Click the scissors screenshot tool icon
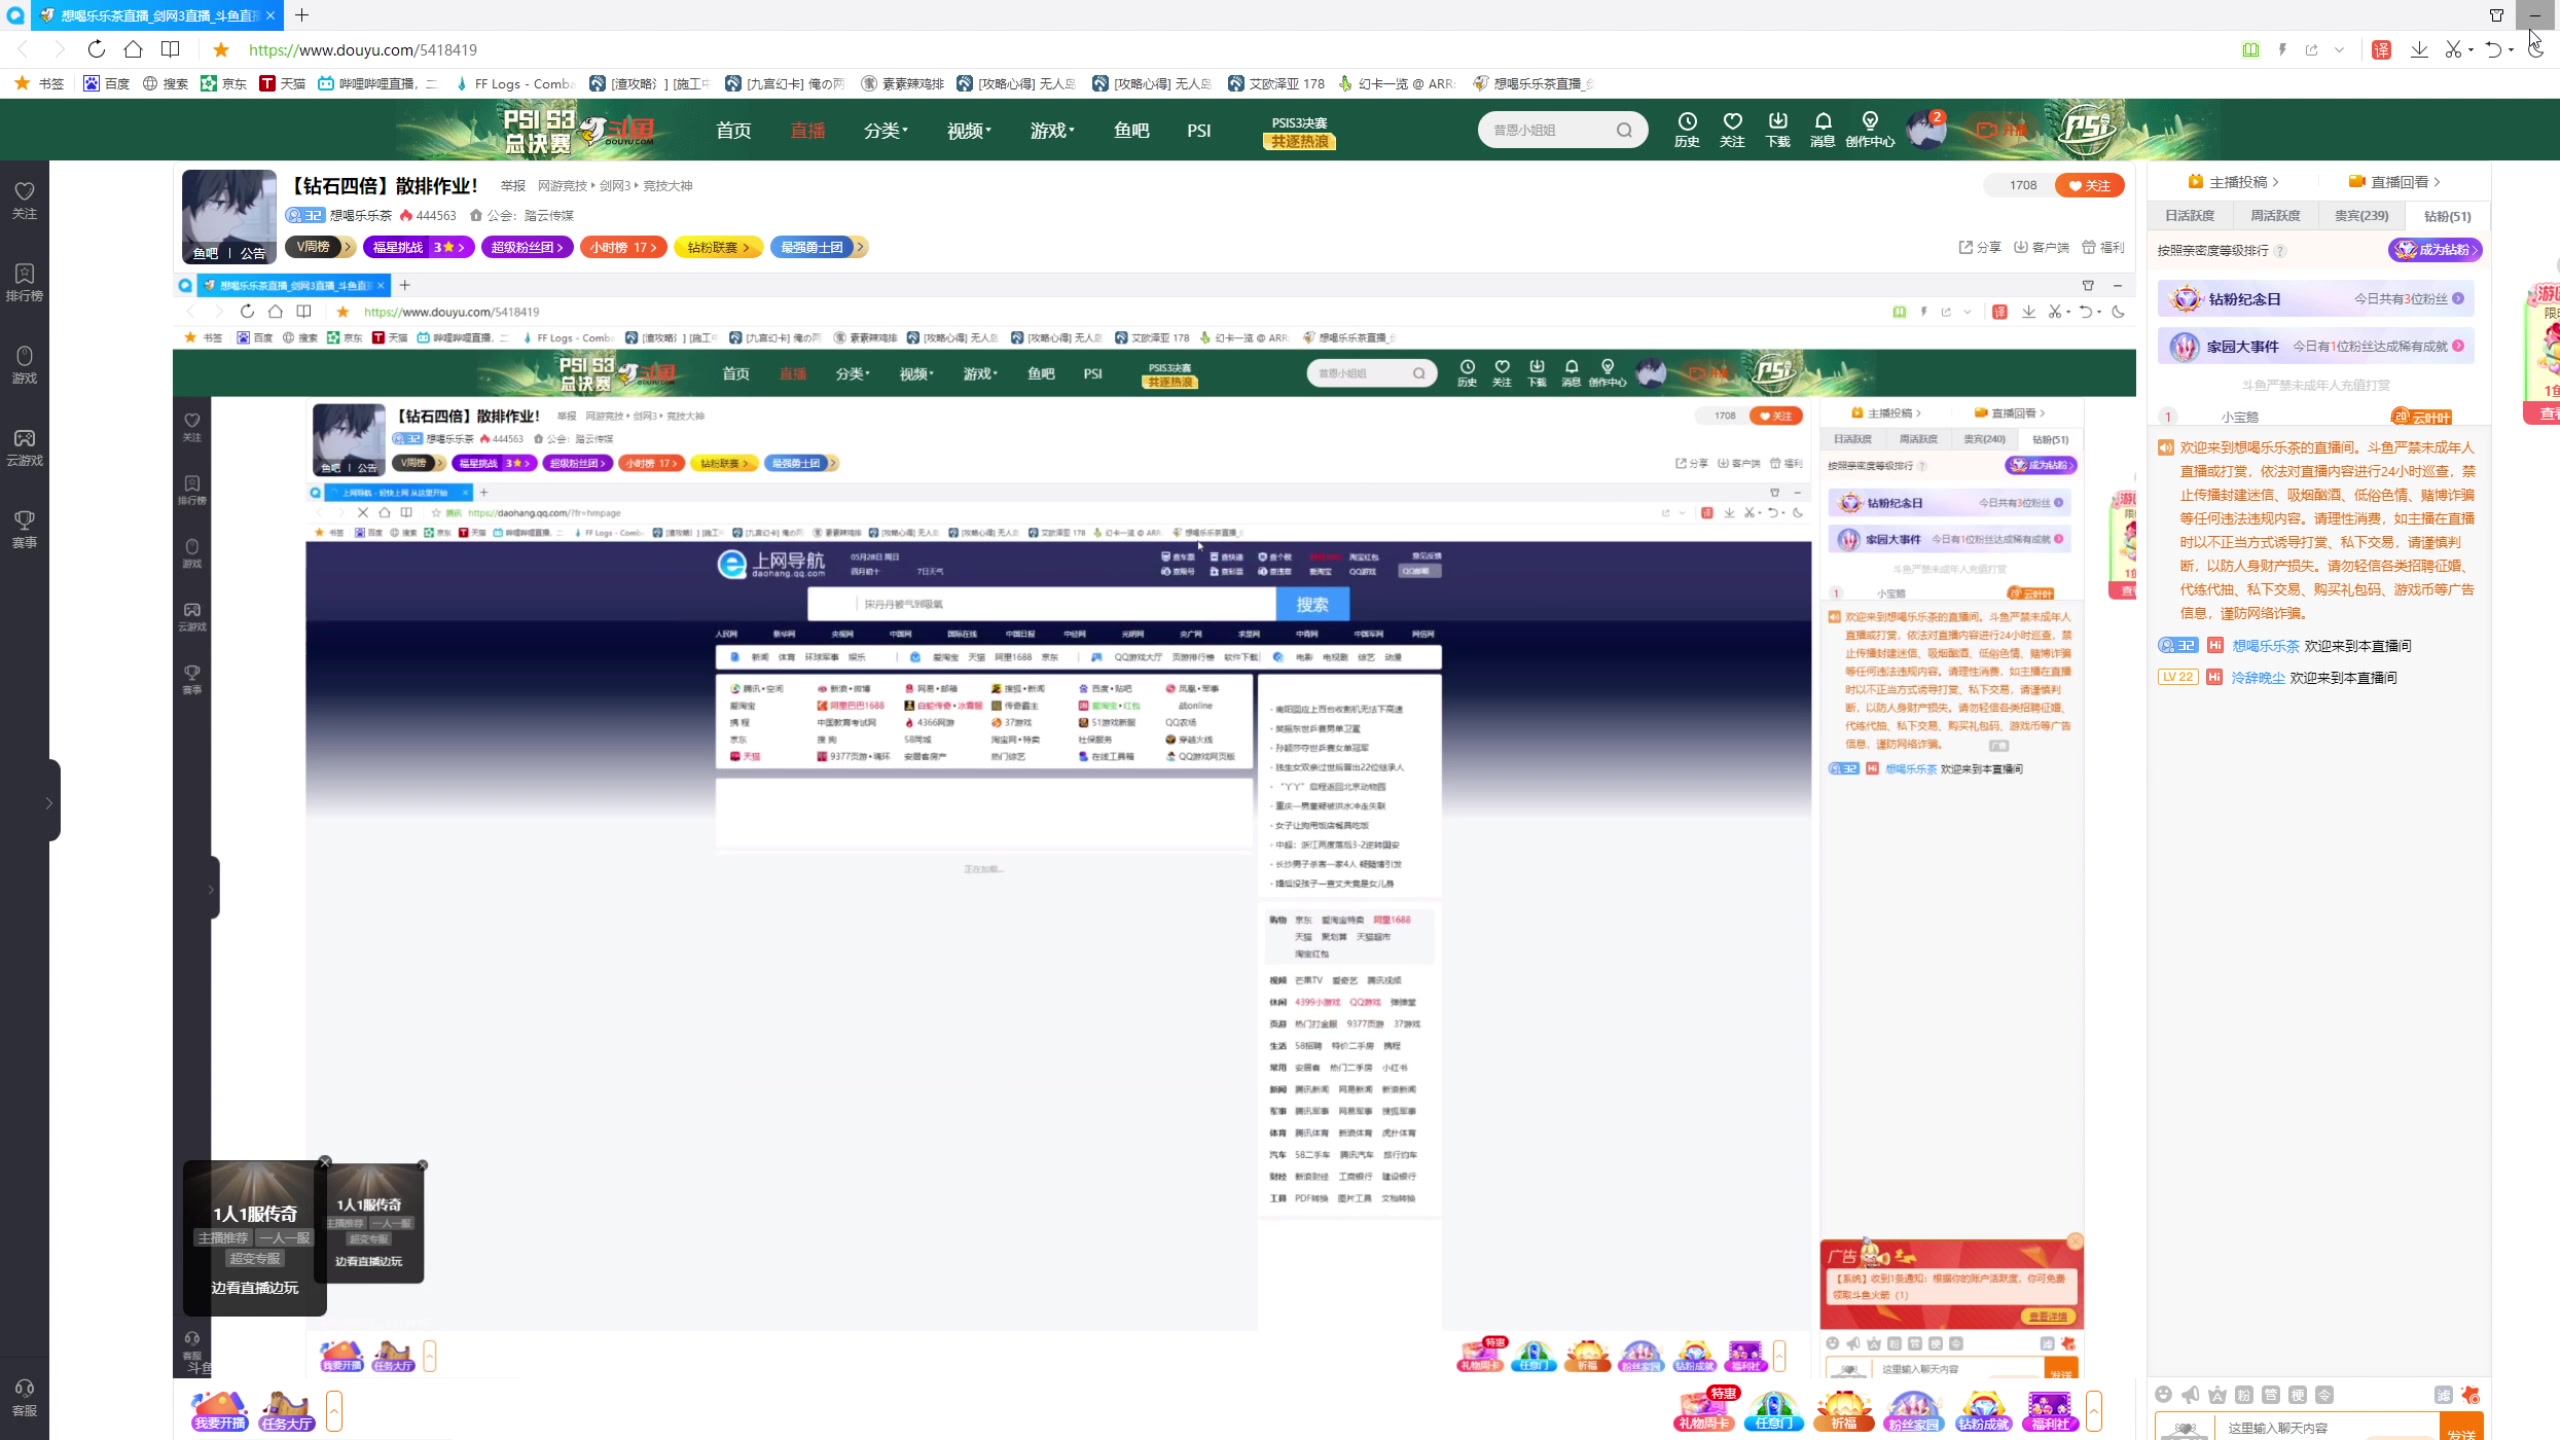The height and width of the screenshot is (1440, 2560). (x=2453, y=49)
